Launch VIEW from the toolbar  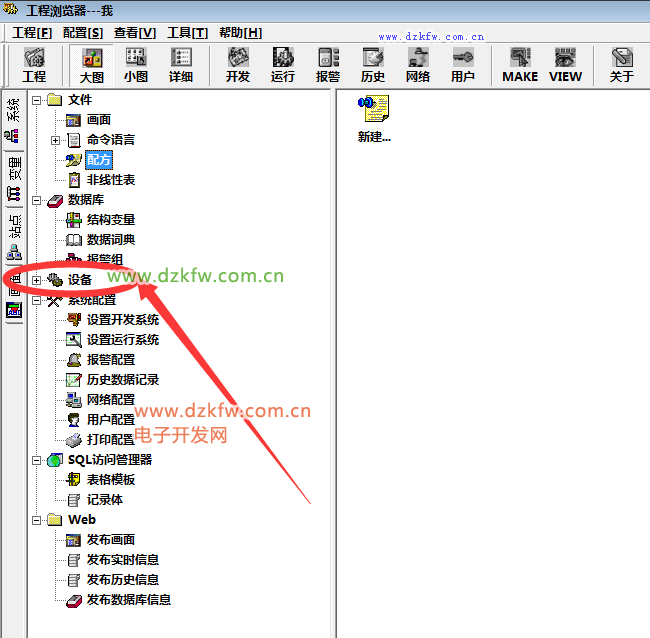point(565,65)
